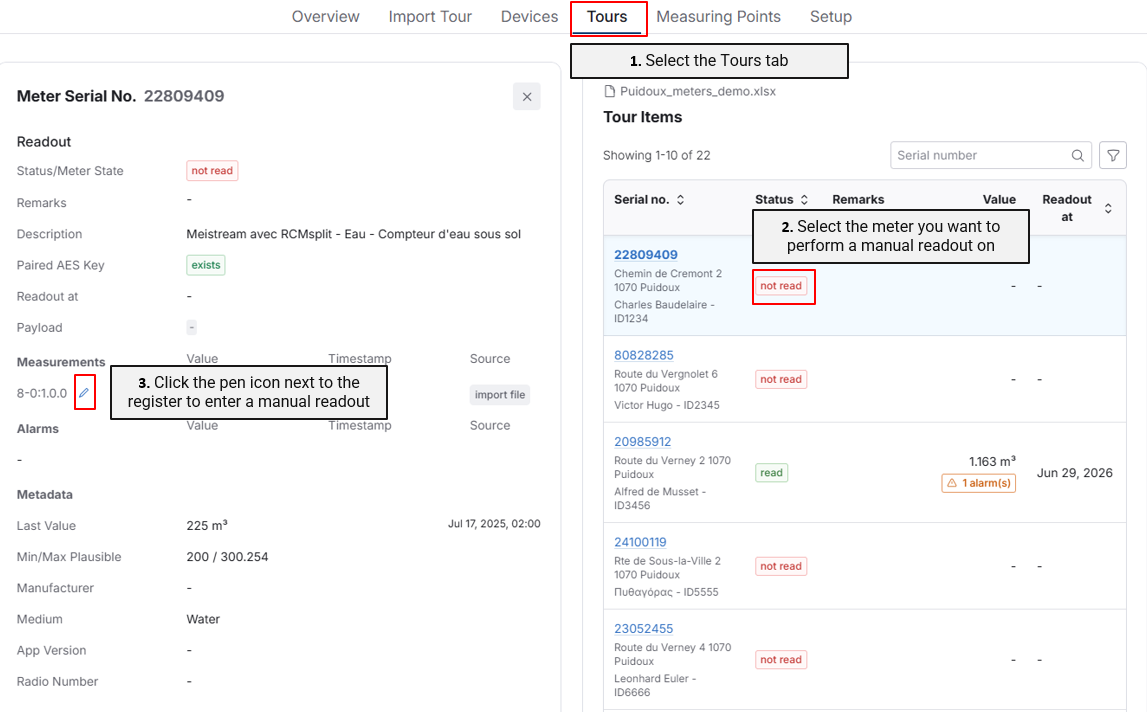
Task: Click the file icon beside Puidoux_meters_demo.xlsx
Action: click(609, 91)
